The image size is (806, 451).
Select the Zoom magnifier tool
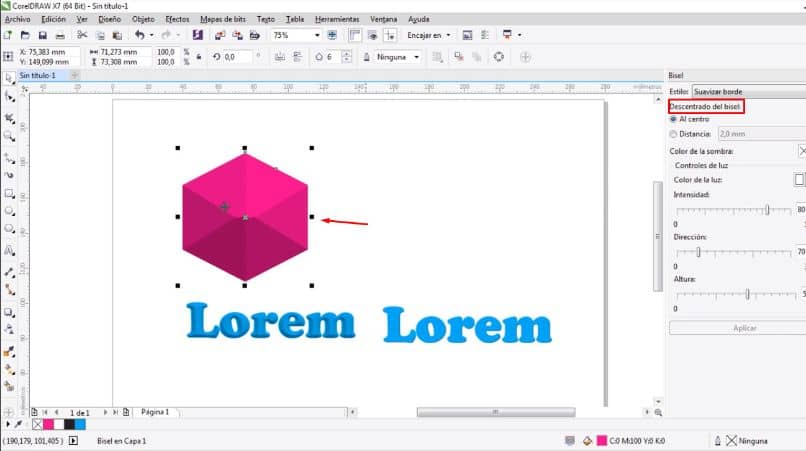[x=9, y=136]
